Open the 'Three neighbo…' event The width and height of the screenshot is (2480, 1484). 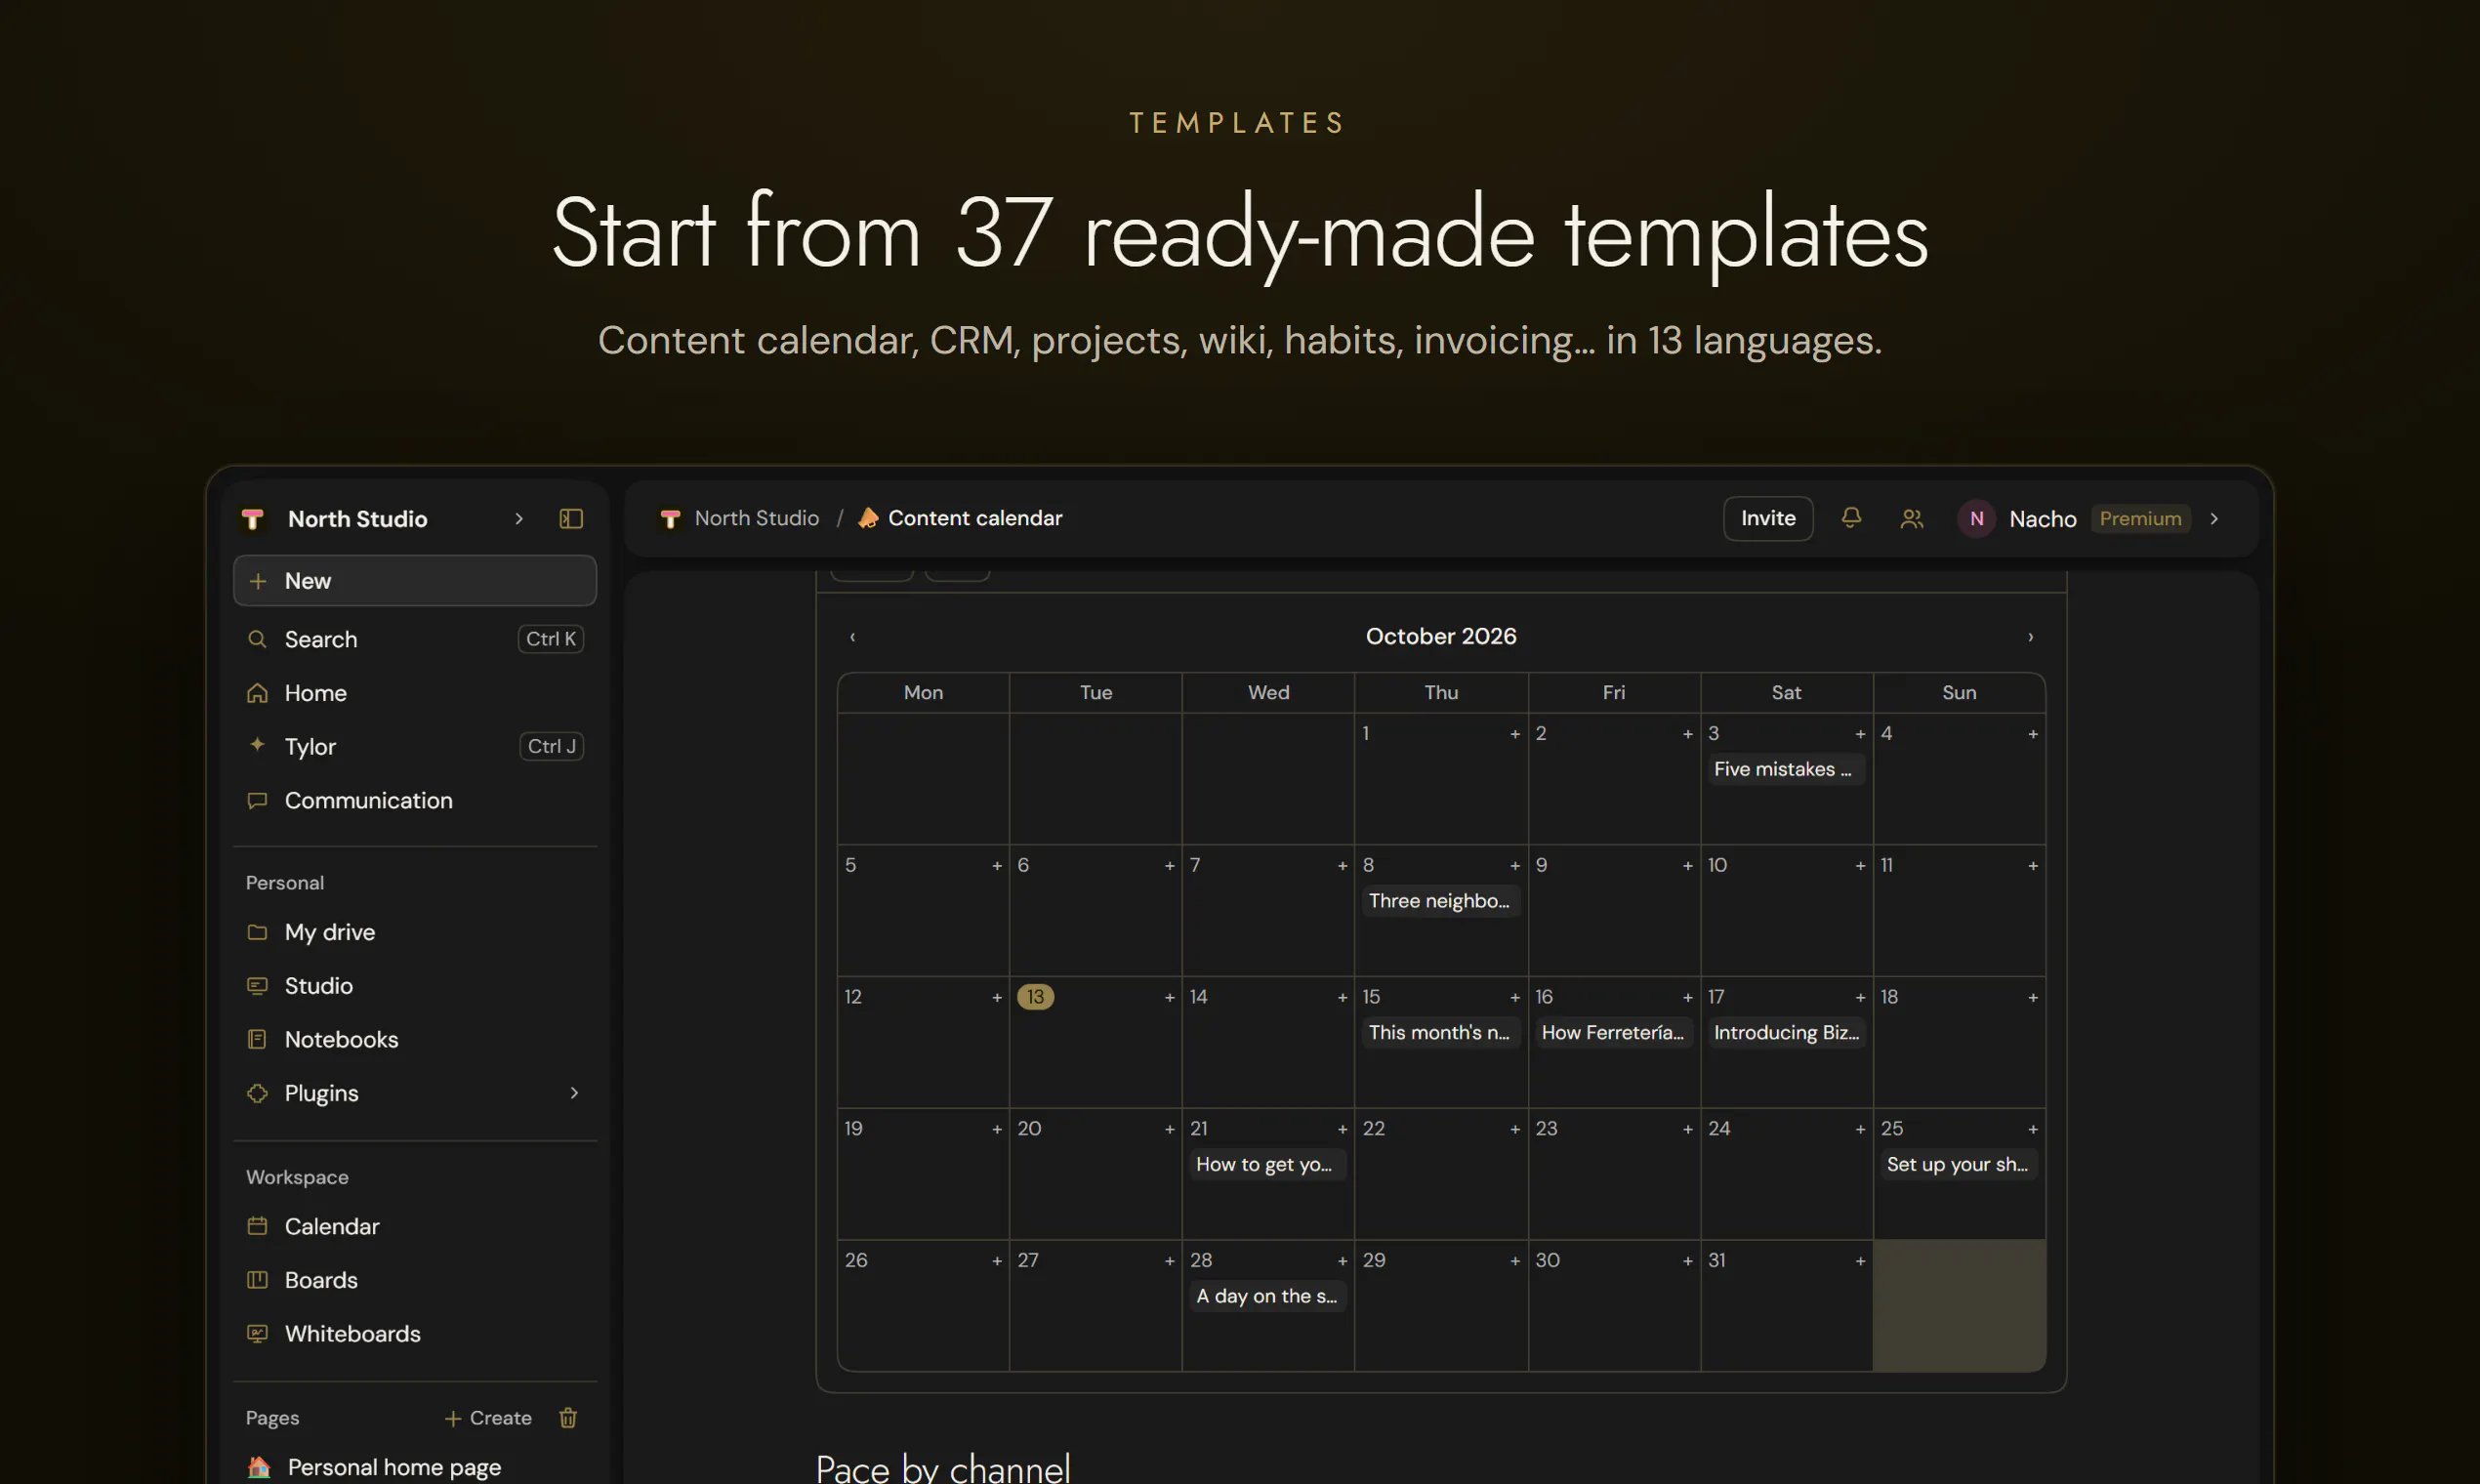(x=1440, y=901)
